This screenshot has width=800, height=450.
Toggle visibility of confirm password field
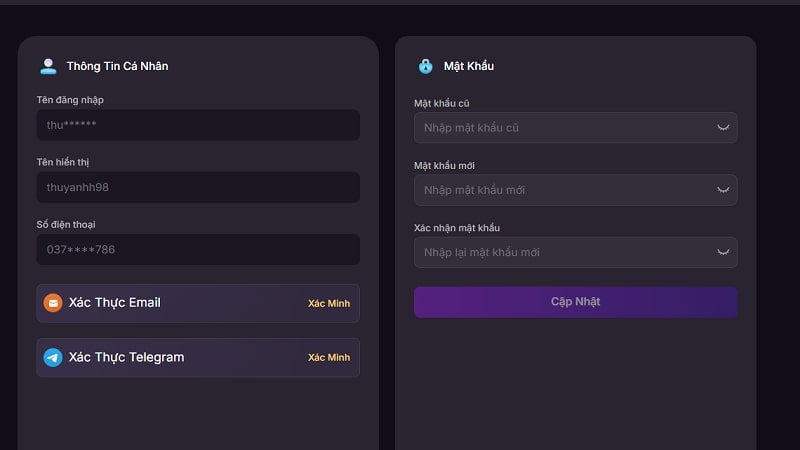coord(723,252)
